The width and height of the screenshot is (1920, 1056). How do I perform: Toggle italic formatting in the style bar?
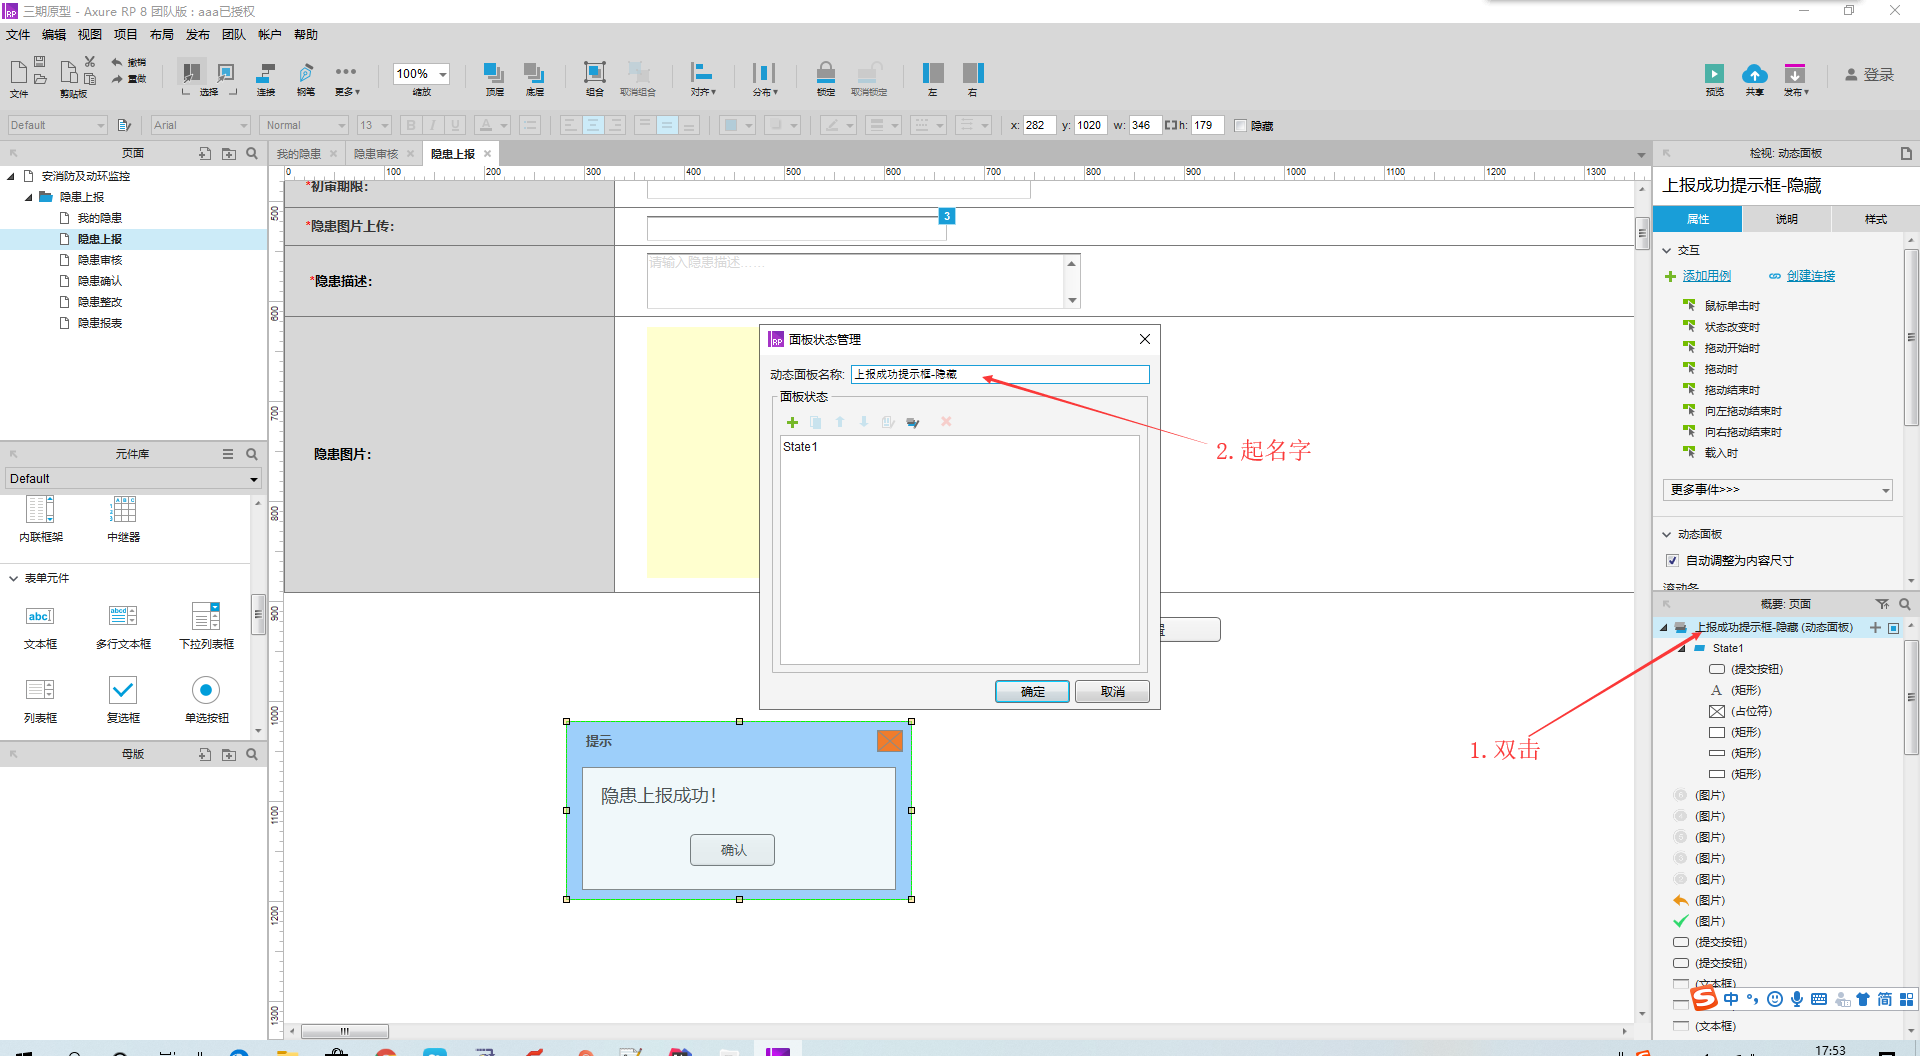[x=432, y=125]
